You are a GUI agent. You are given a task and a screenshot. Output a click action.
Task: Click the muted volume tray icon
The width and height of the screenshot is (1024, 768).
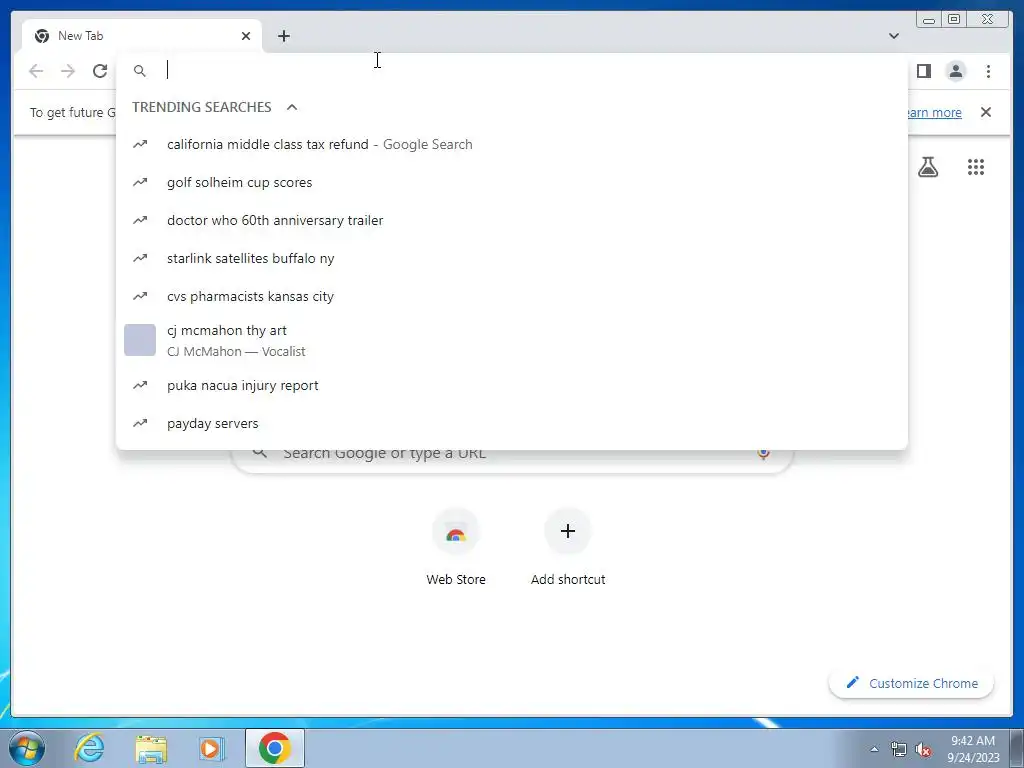(923, 749)
